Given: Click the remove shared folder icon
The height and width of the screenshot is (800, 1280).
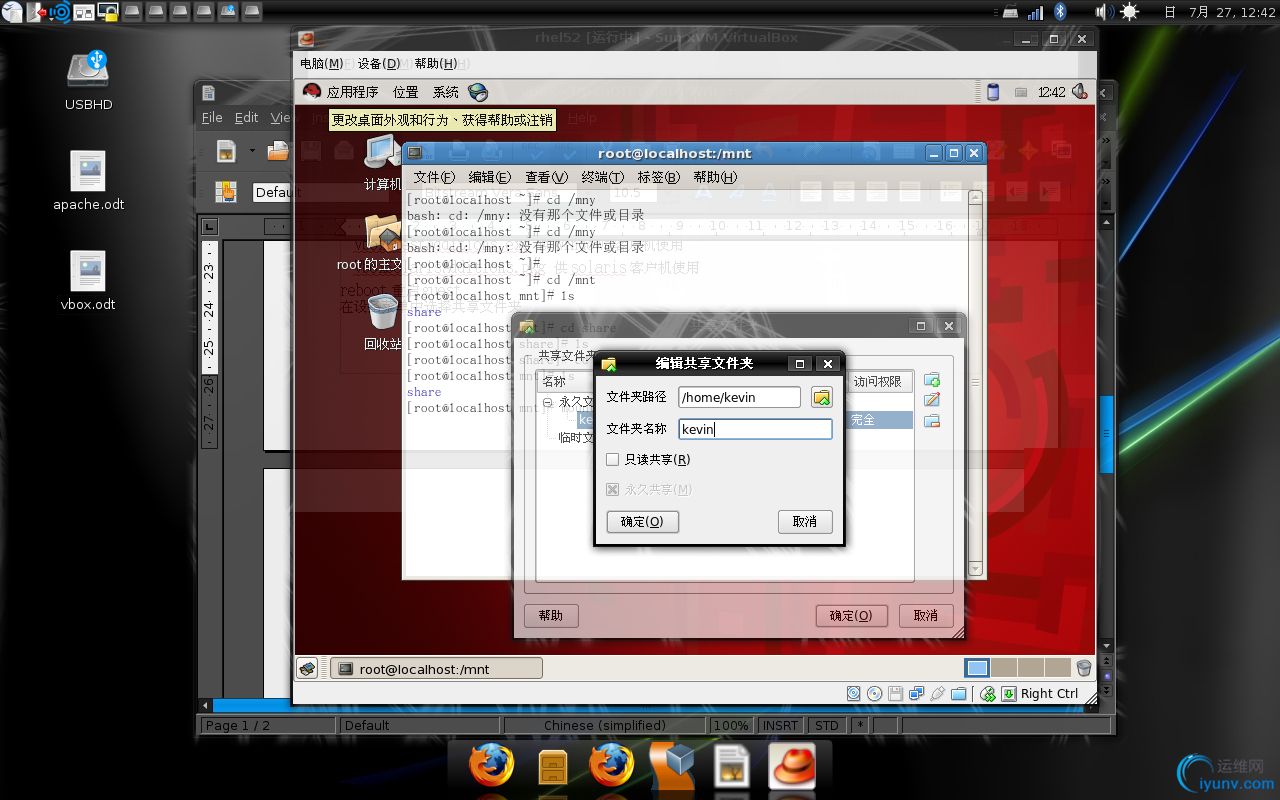Looking at the screenshot, I should point(932,421).
